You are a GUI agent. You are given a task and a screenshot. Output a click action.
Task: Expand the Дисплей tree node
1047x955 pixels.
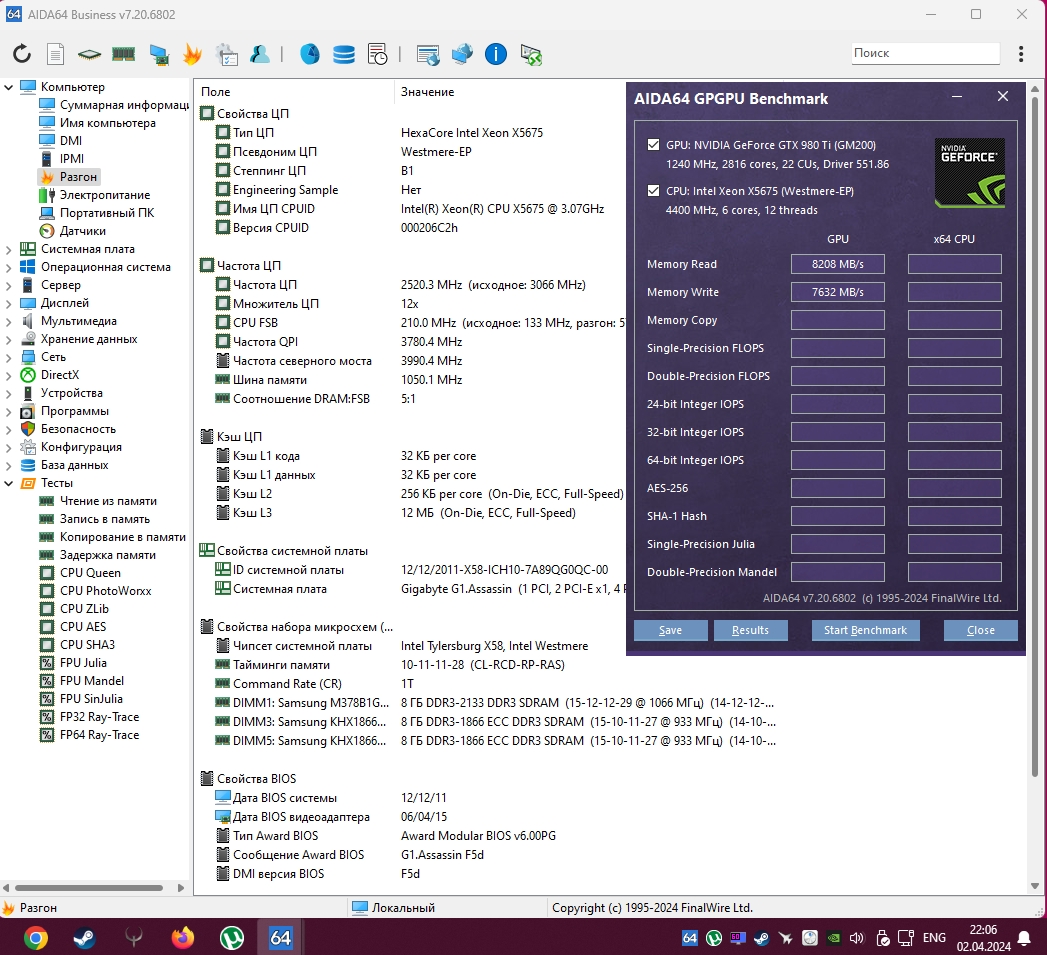tap(8, 303)
